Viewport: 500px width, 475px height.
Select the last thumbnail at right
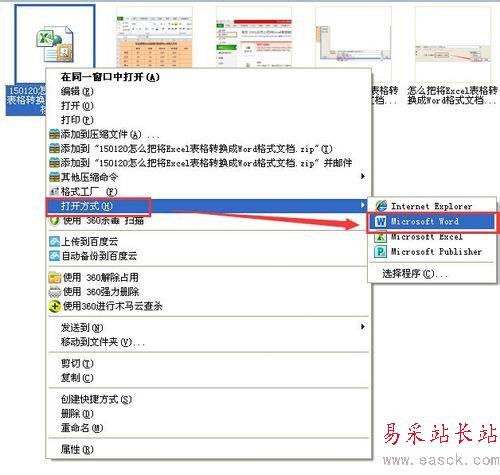[453, 44]
